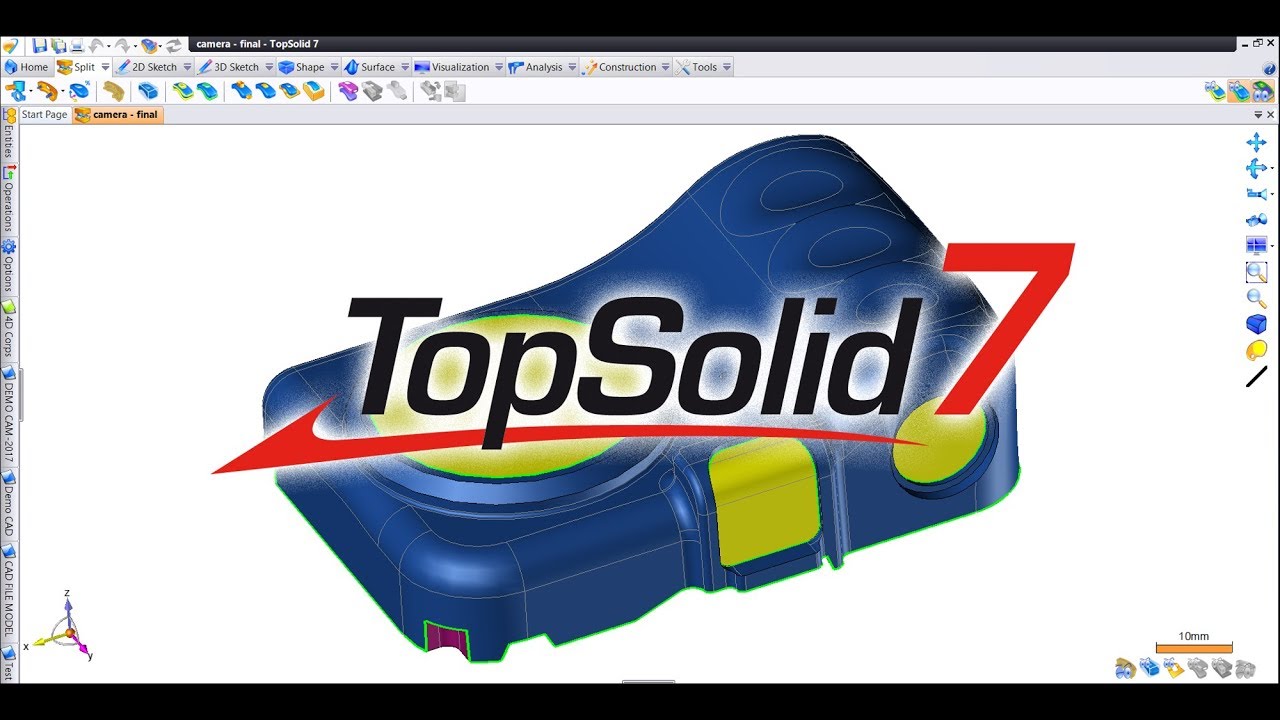The image size is (1280, 720).
Task: Click the Redo arrow icon
Action: pyautogui.click(x=122, y=45)
